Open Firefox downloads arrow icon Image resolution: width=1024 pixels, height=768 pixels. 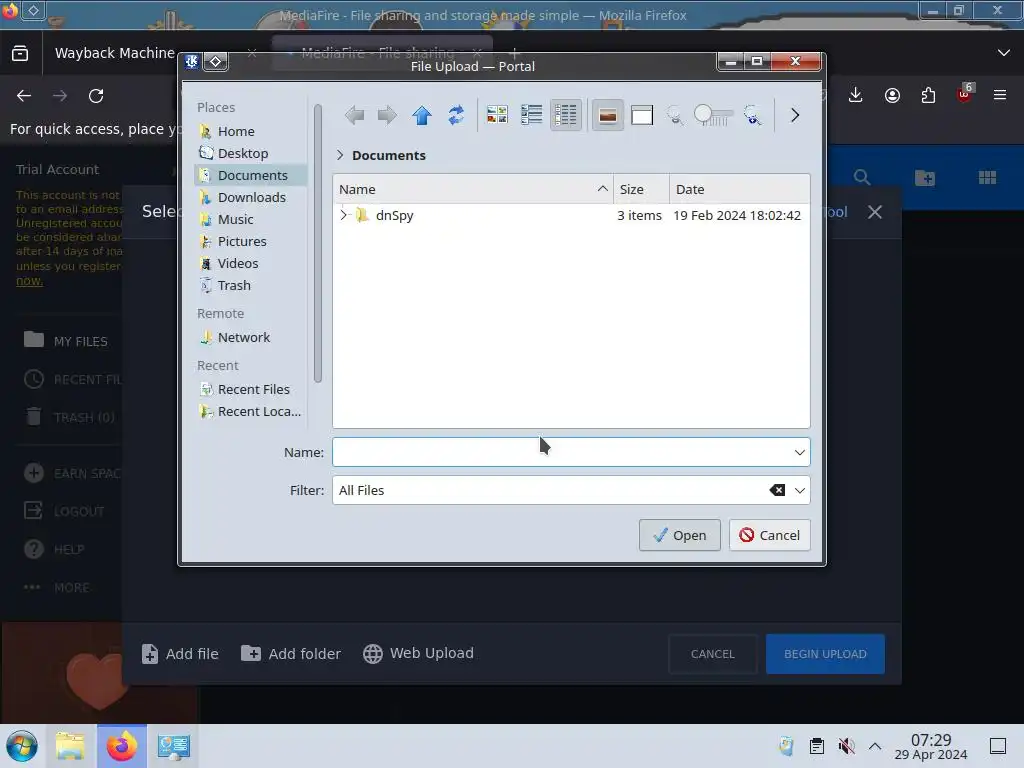(855, 95)
